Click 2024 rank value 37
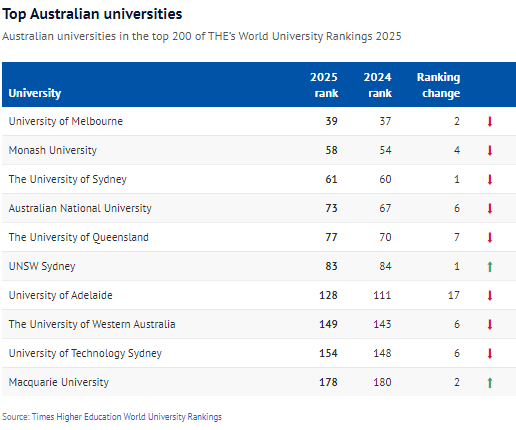The image size is (516, 430). [385, 121]
